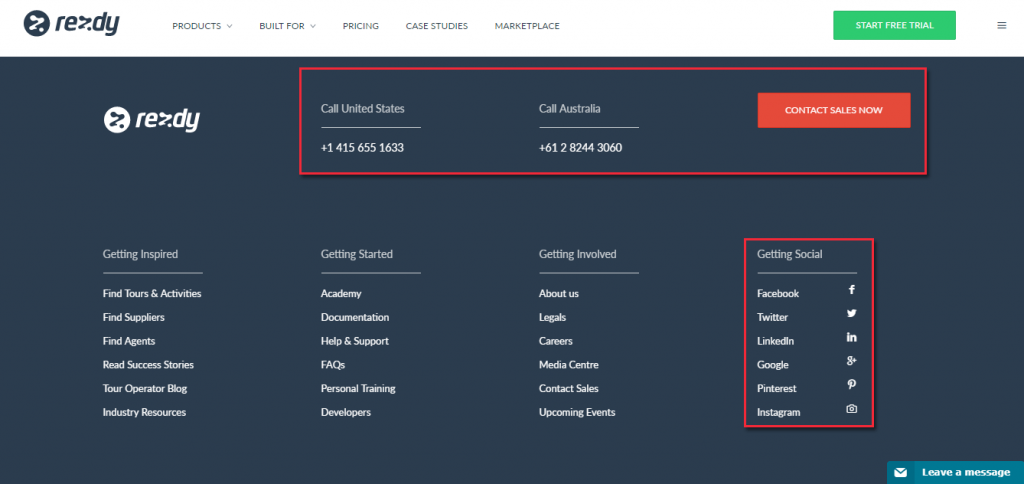The width and height of the screenshot is (1024, 484).
Task: Open the Media Centre link
Action: point(569,364)
